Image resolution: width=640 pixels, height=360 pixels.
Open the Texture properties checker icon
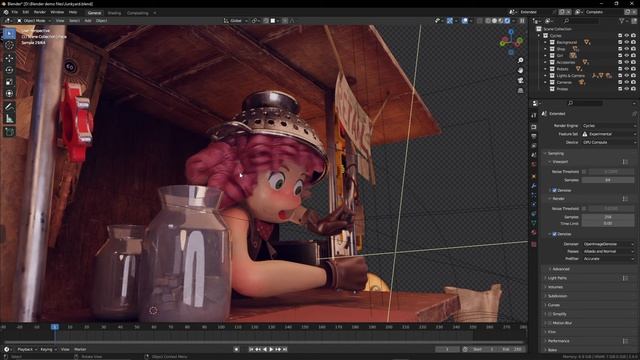pos(533,244)
